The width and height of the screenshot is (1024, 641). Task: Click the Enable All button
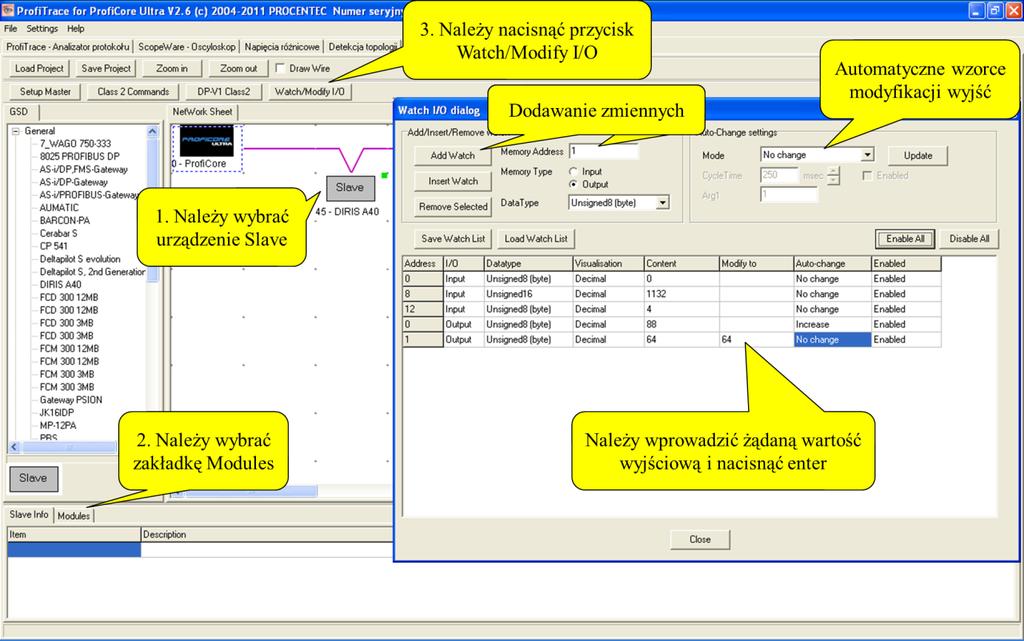pos(905,239)
